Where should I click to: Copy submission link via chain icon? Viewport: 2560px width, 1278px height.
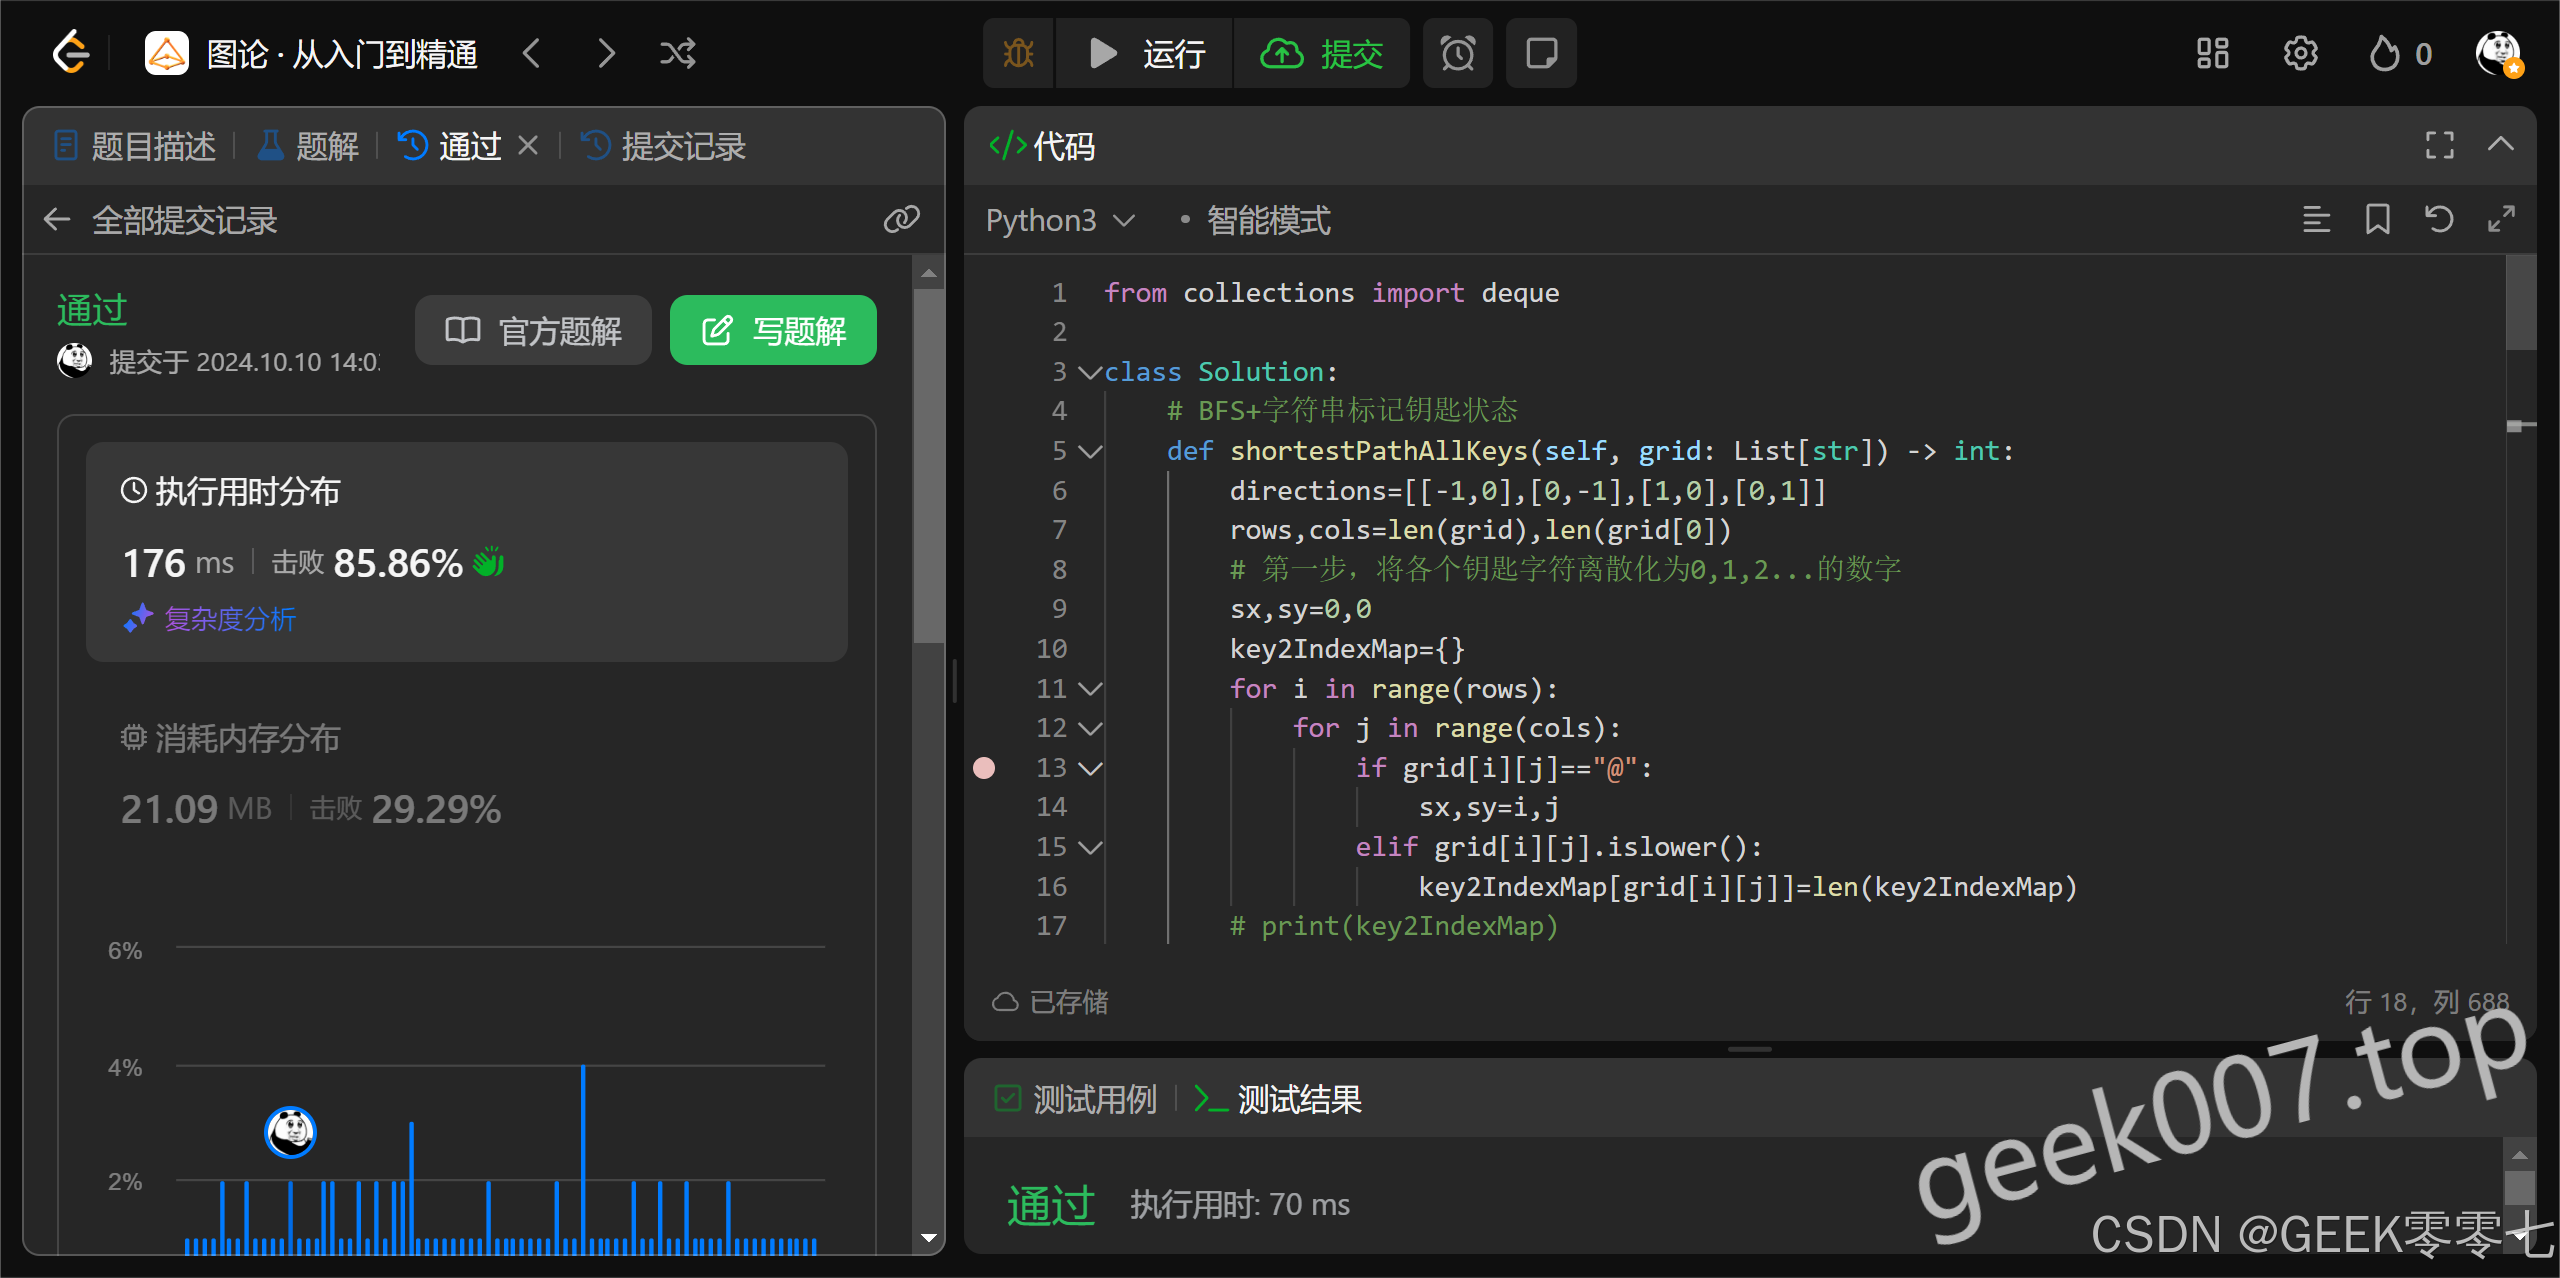(x=901, y=219)
